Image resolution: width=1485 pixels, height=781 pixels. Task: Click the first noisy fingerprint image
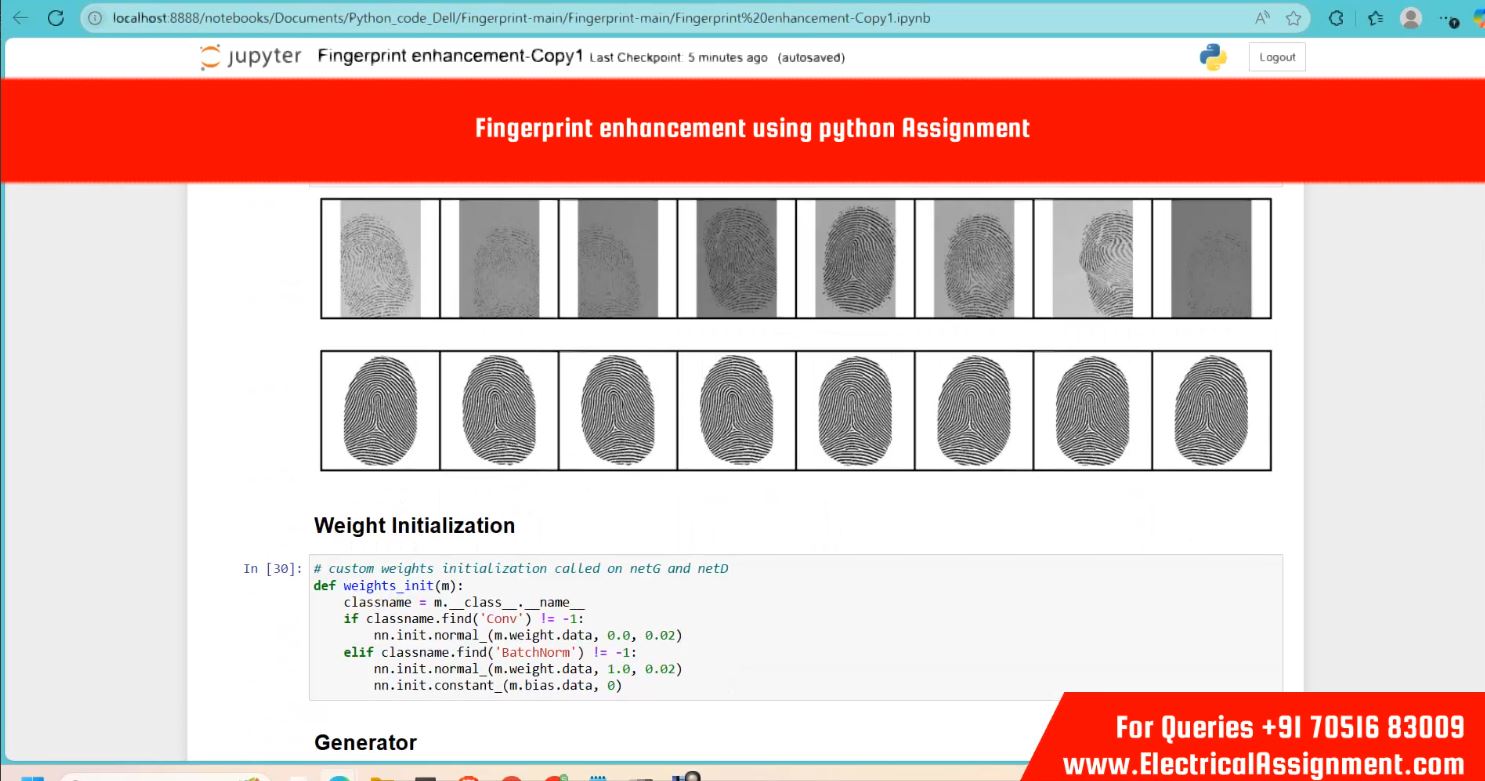coord(380,259)
